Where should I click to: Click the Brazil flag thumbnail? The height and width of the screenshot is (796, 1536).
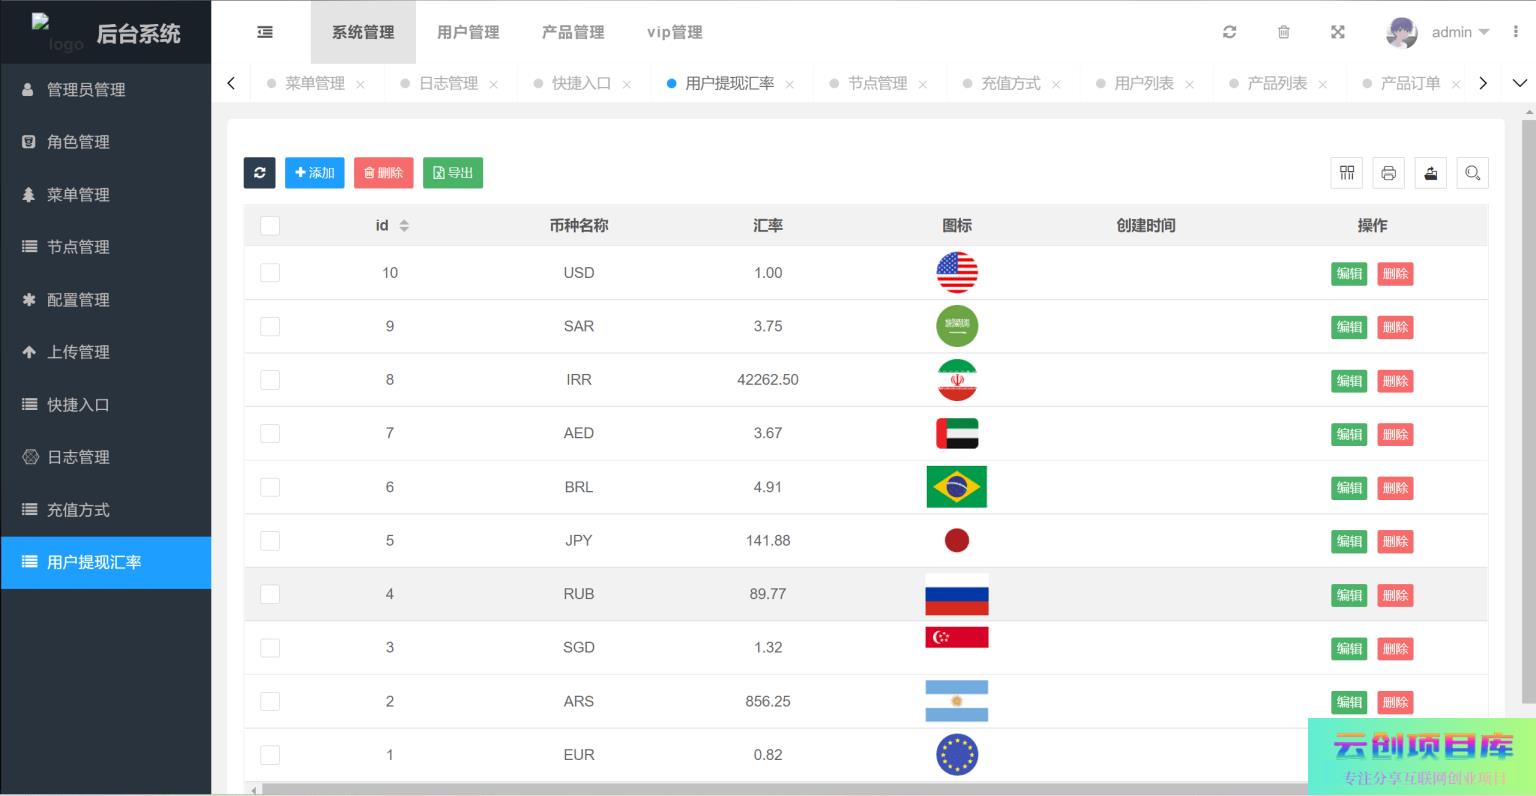click(x=957, y=487)
